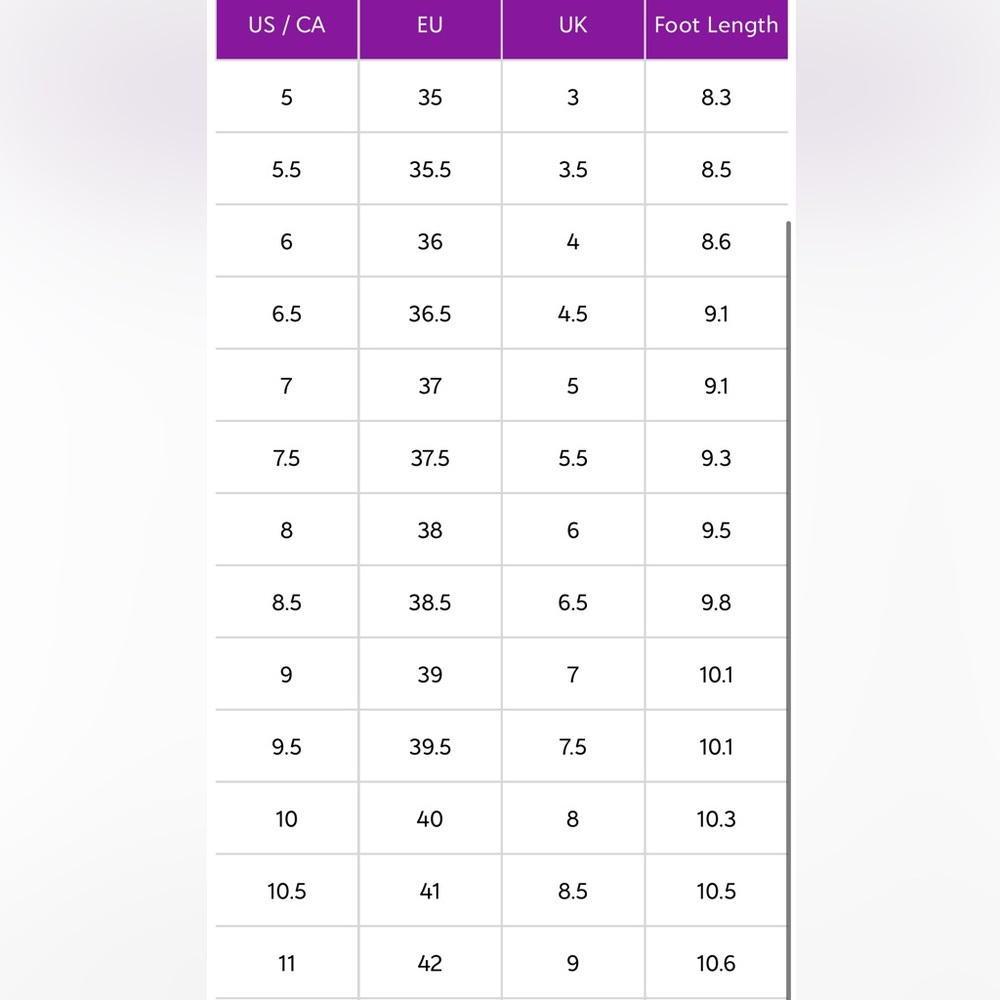Select the US size 8 cell
The height and width of the screenshot is (1000, 1000).
coord(287,529)
